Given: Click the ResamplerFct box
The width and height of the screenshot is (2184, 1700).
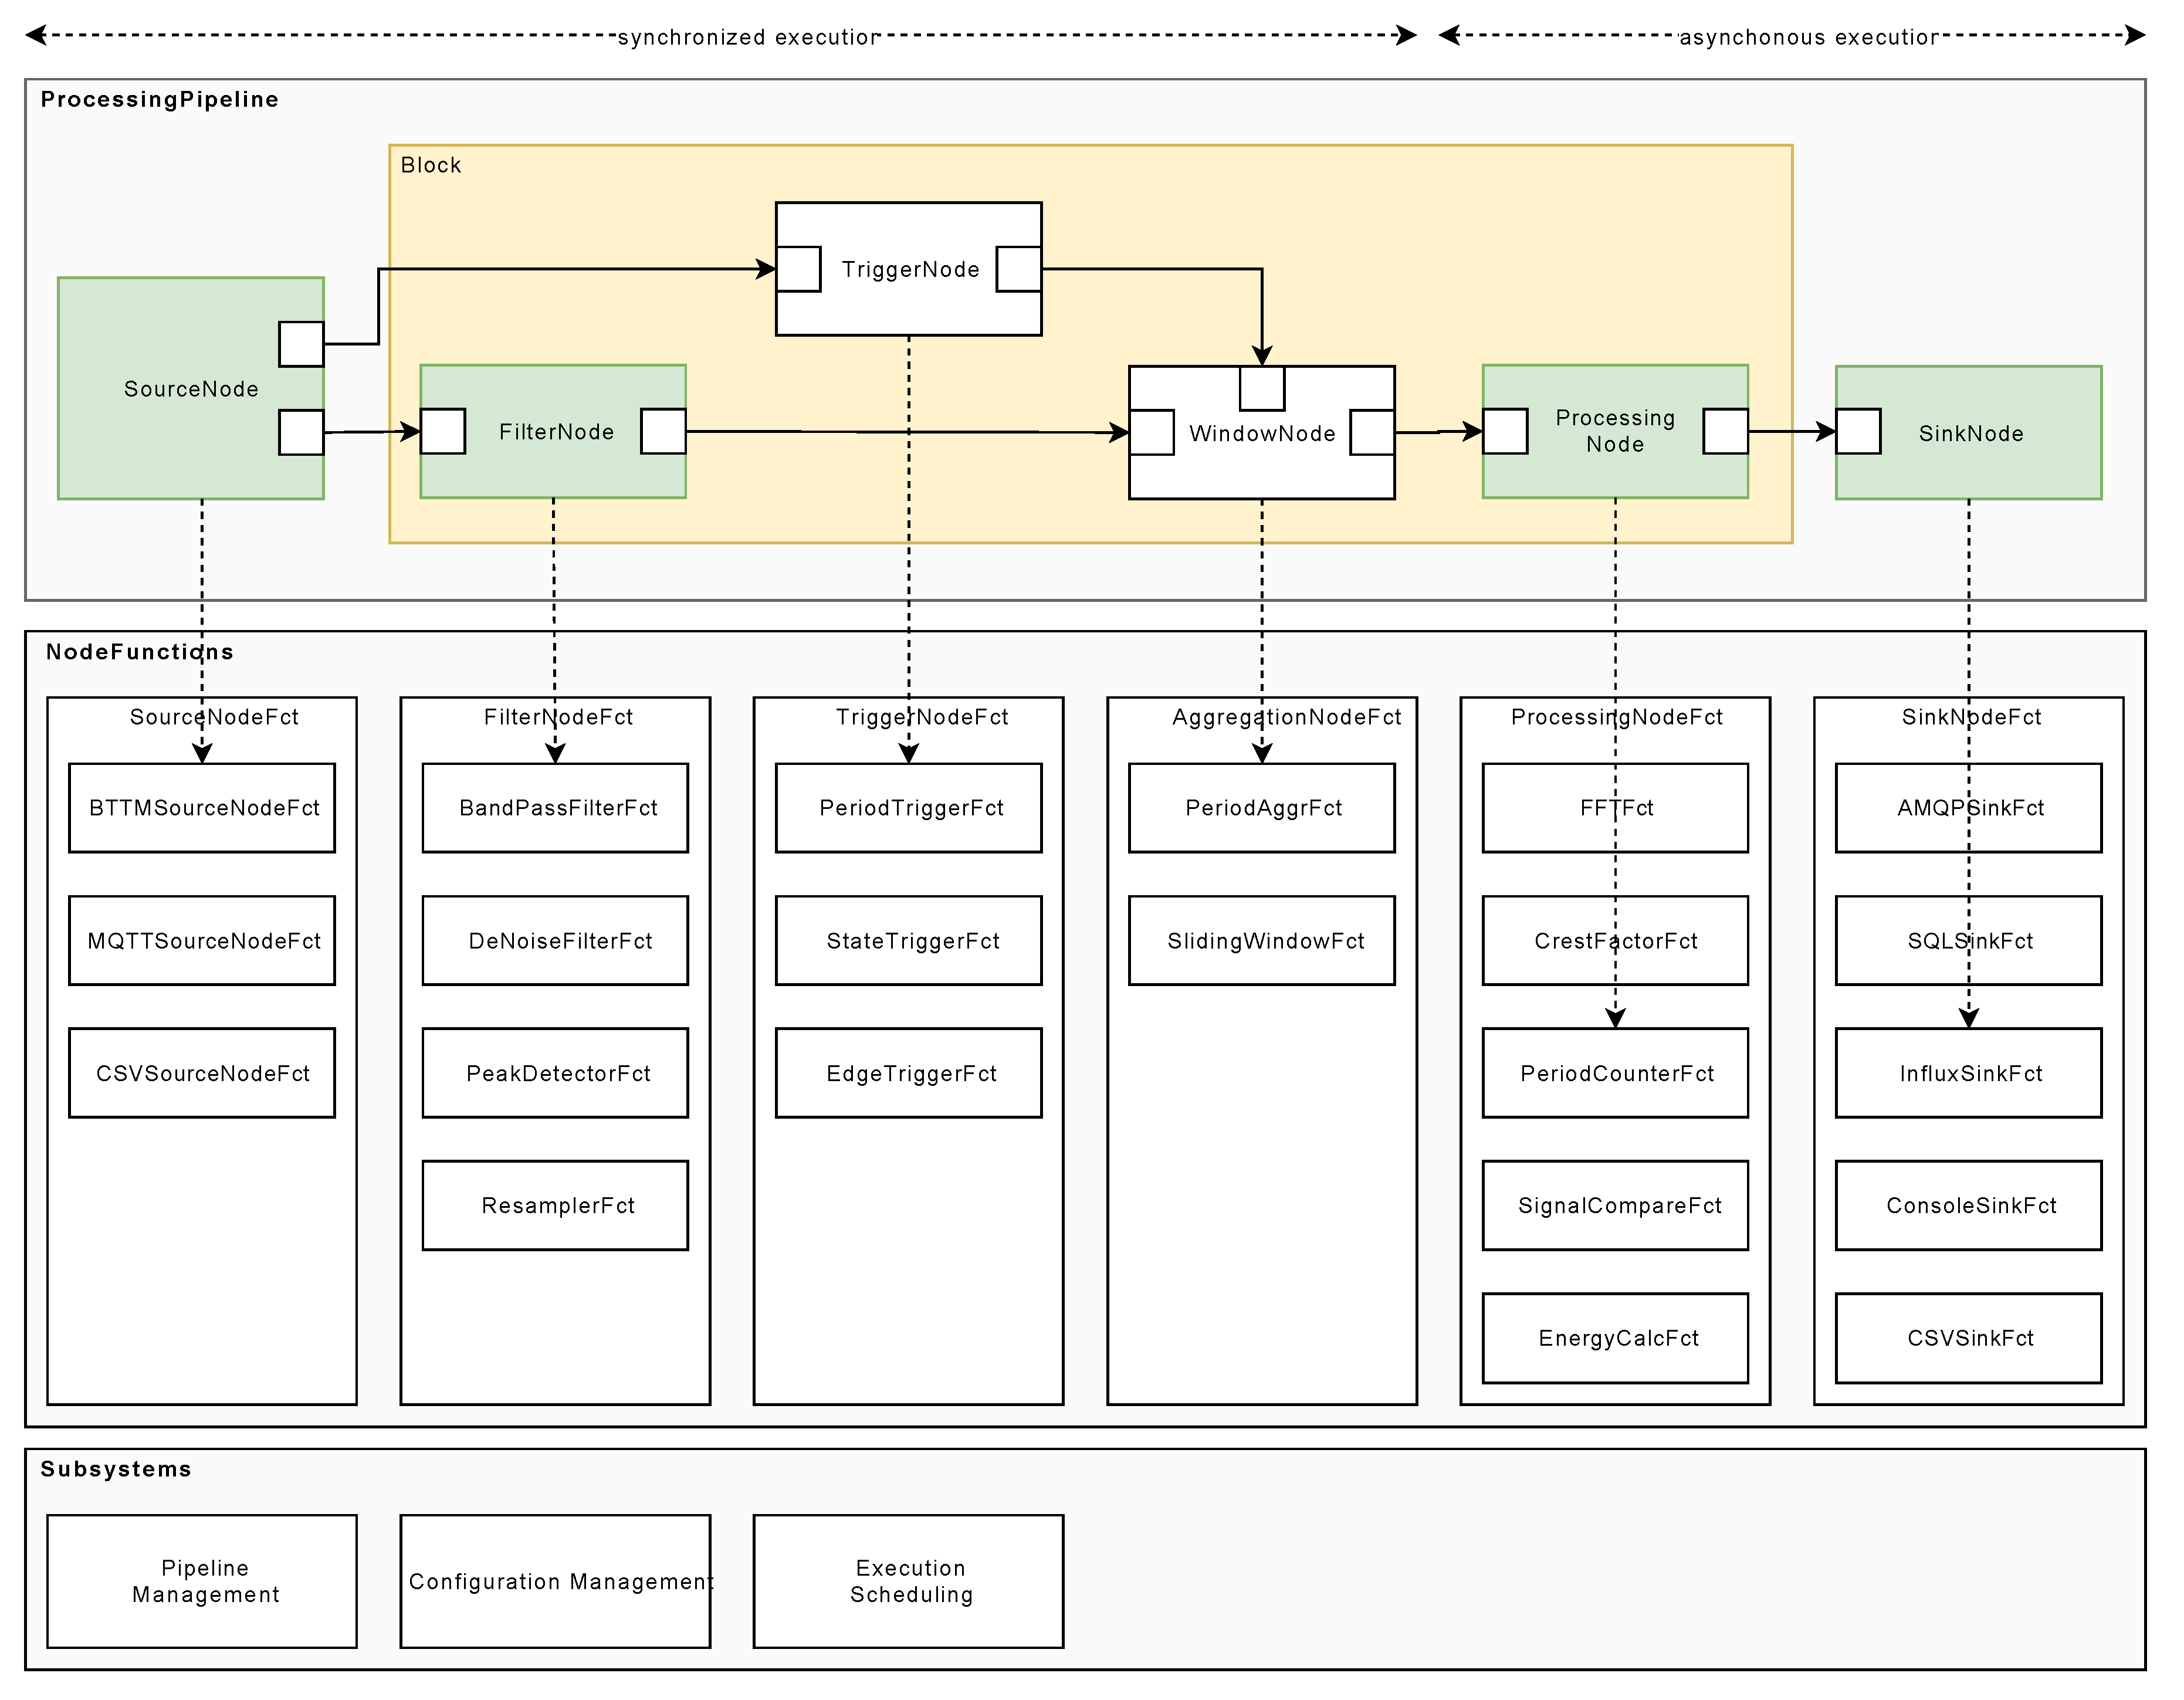Looking at the screenshot, I should [x=555, y=1205].
